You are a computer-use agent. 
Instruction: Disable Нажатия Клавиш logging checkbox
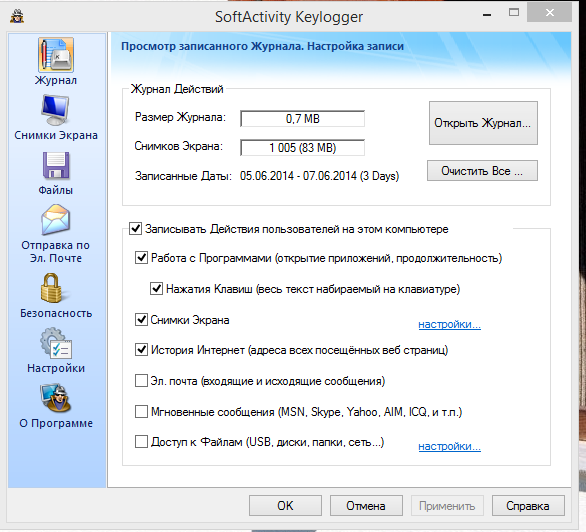coord(156,288)
